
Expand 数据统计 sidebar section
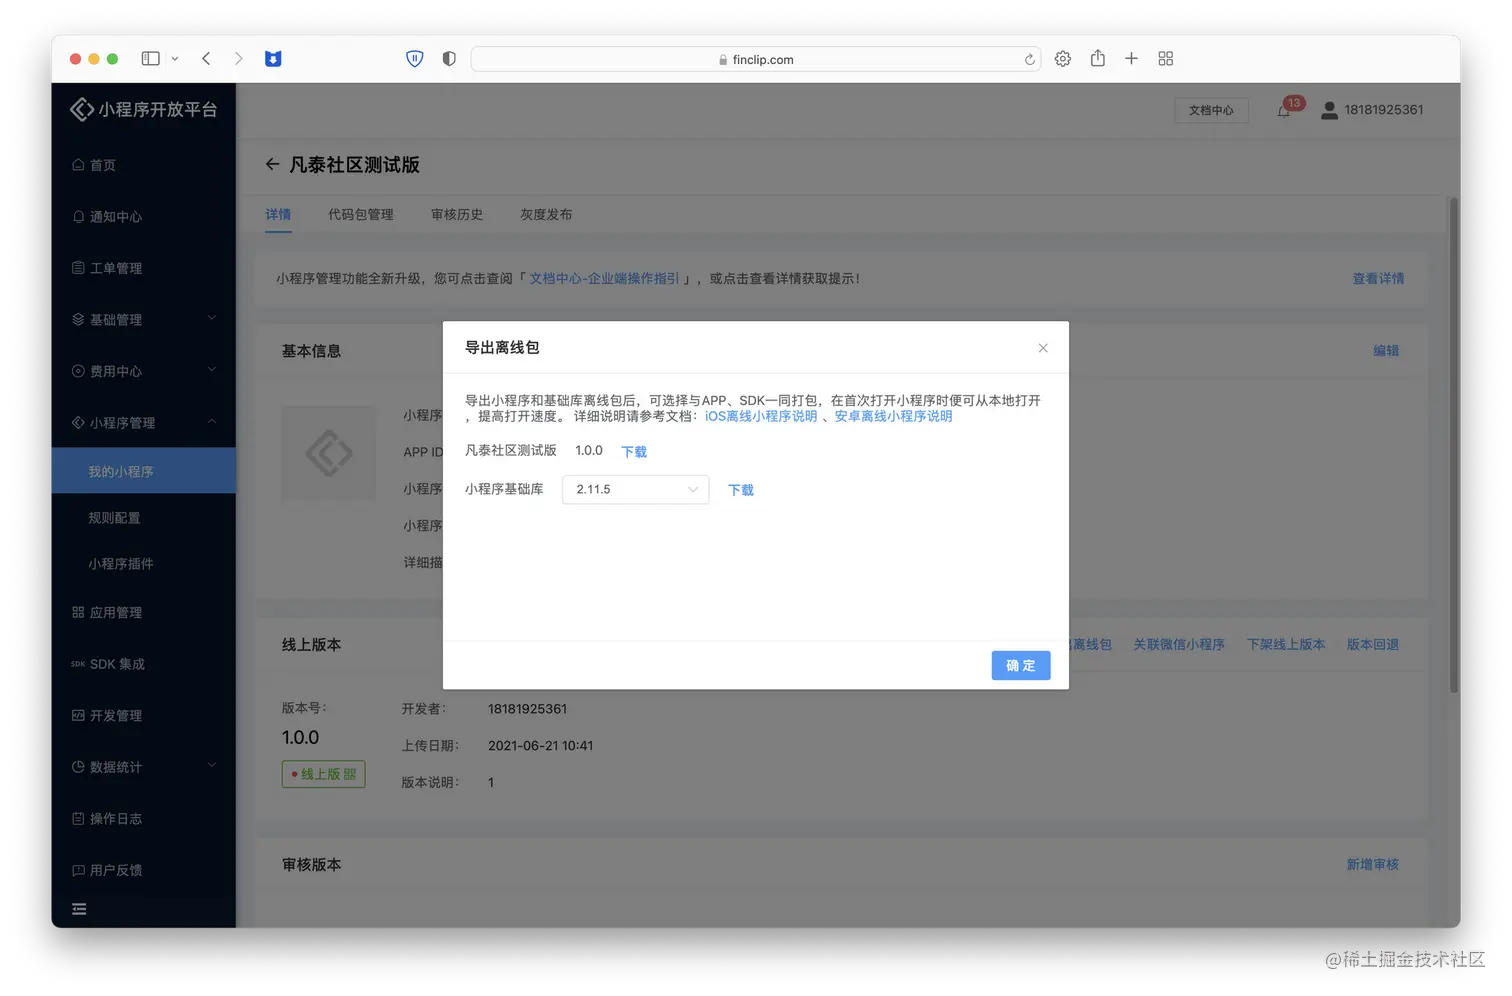click(144, 767)
